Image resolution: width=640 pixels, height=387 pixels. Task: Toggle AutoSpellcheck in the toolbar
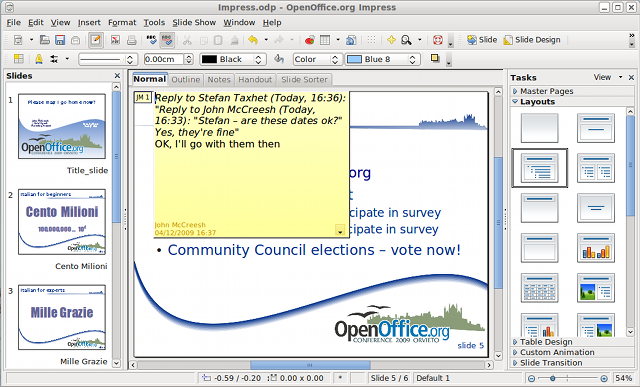click(x=167, y=40)
